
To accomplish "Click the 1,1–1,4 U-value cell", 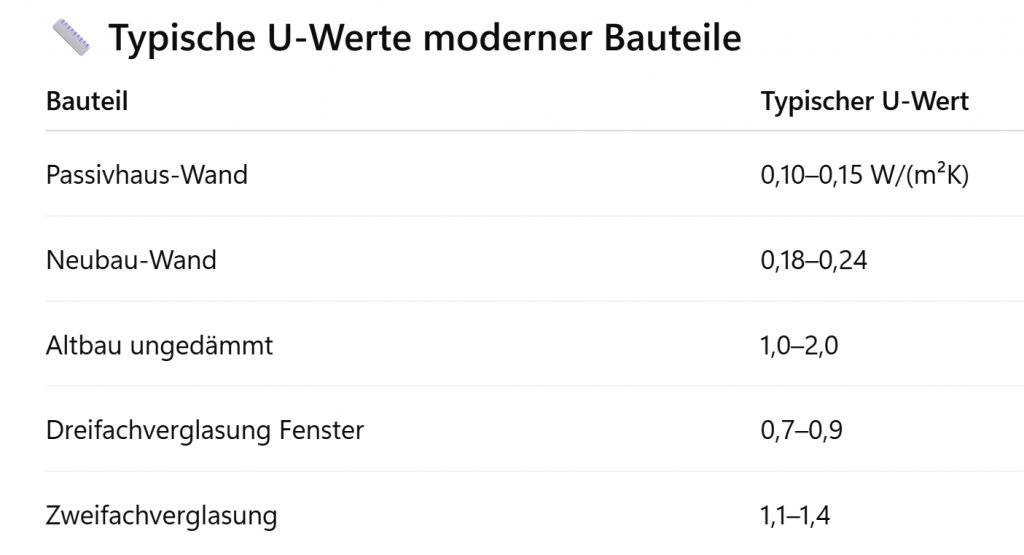I will [x=796, y=516].
